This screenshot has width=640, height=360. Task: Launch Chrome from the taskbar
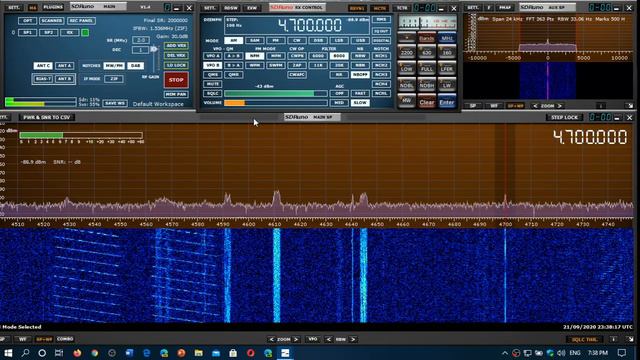tap(95, 353)
